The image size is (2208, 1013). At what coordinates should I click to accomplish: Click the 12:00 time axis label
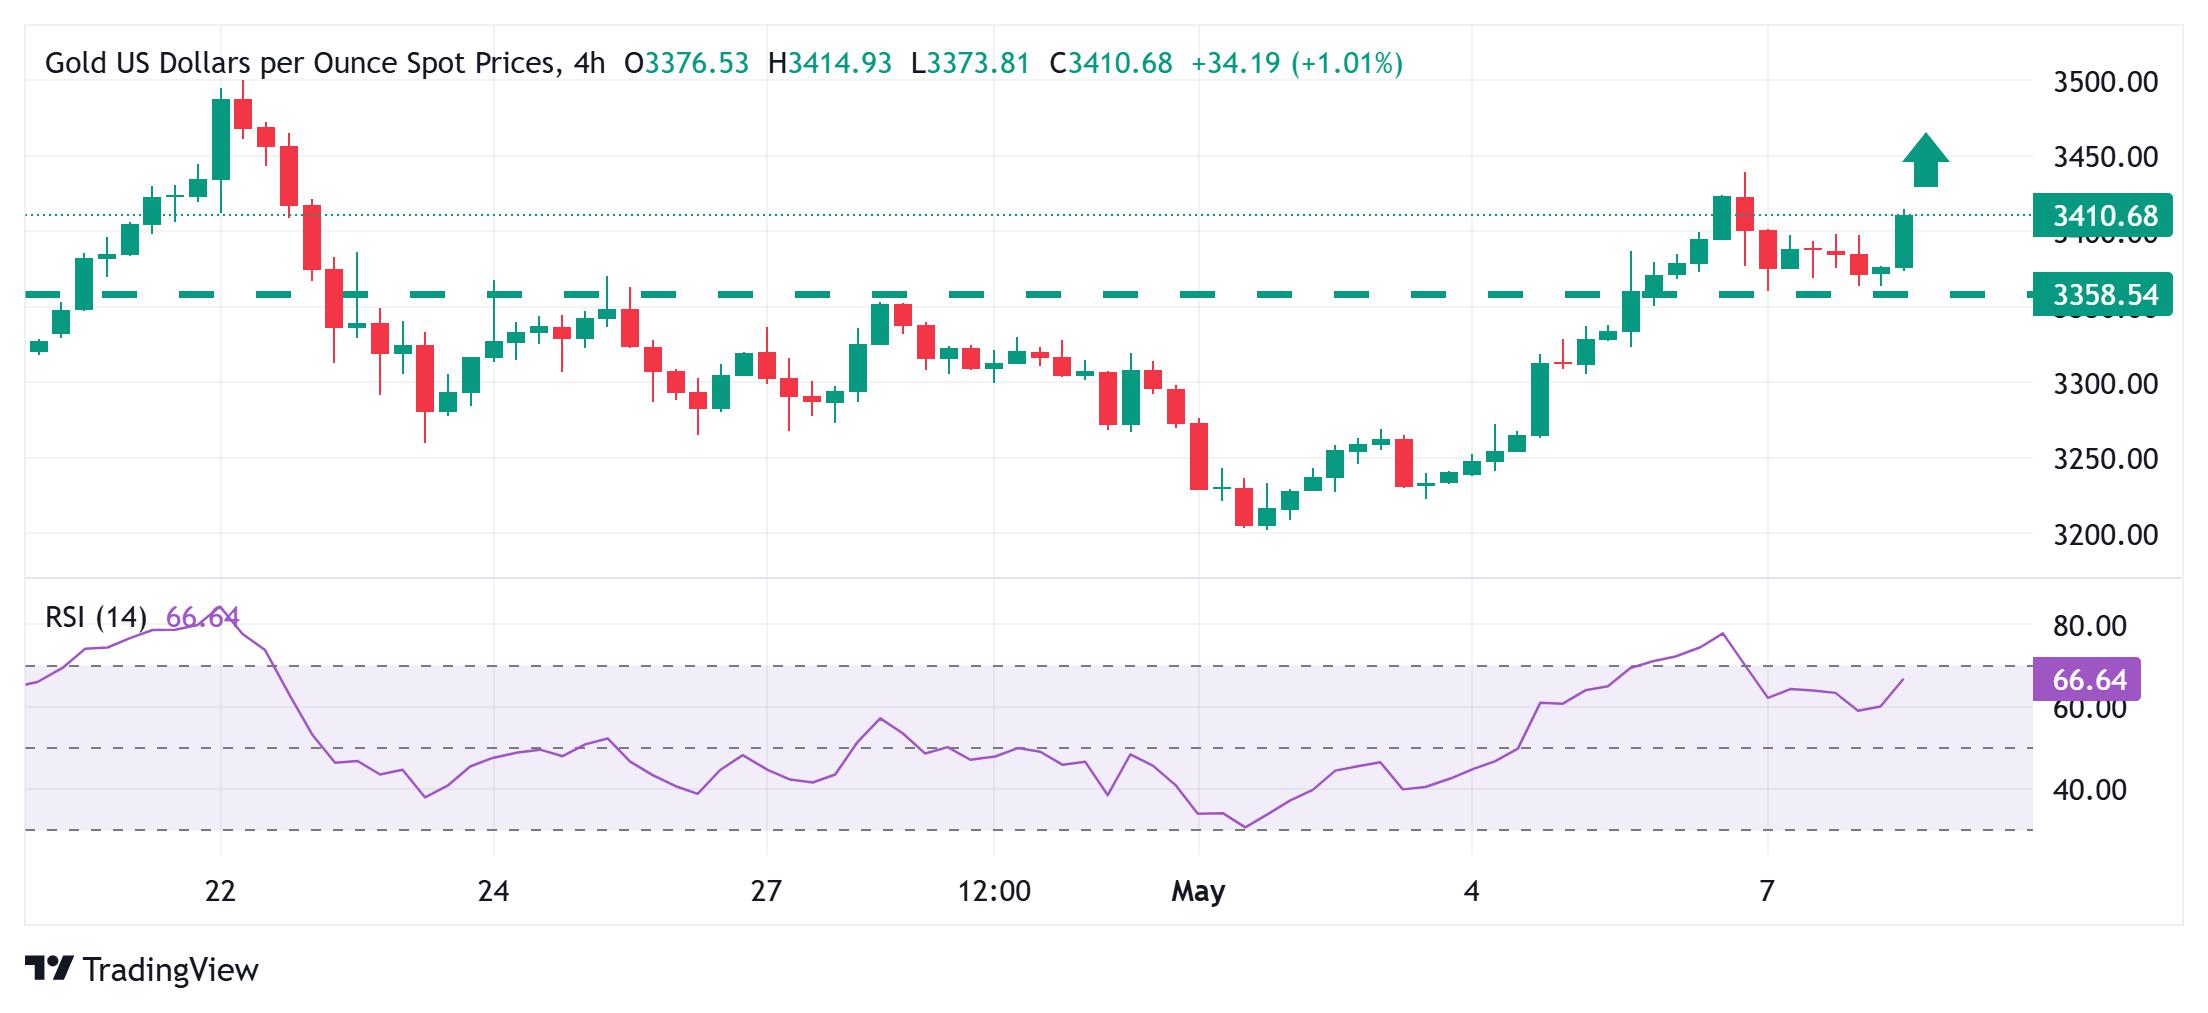(994, 890)
